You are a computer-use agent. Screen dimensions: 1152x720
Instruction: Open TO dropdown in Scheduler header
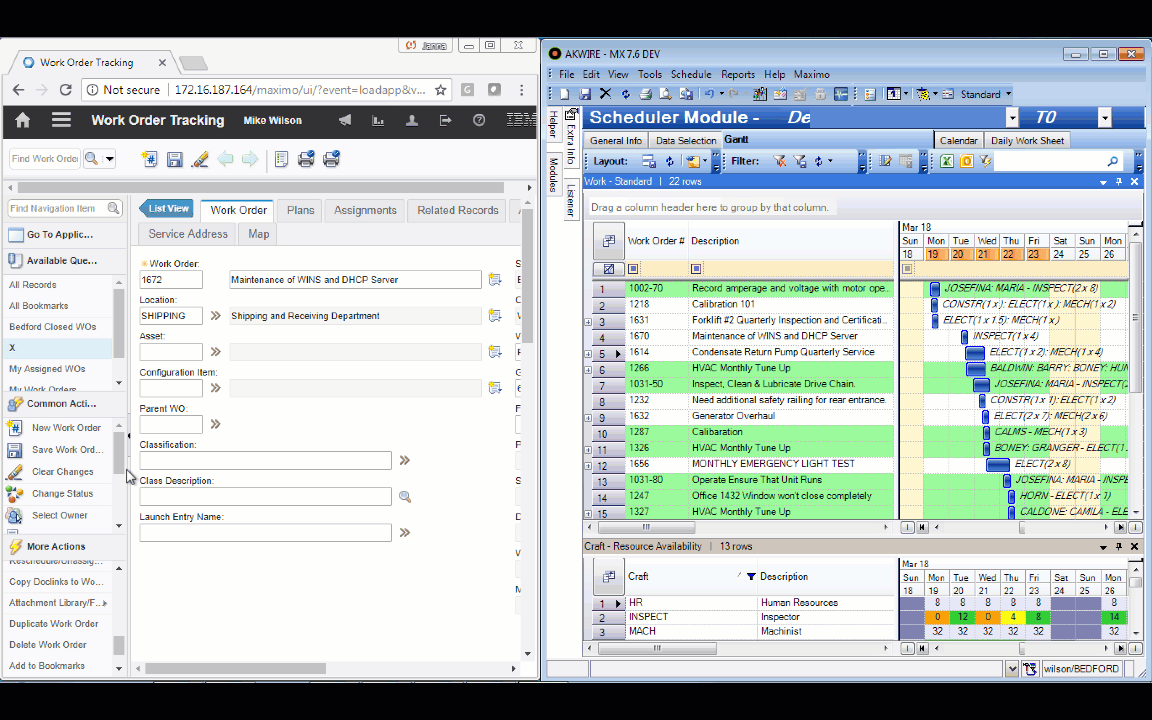tap(1104, 118)
